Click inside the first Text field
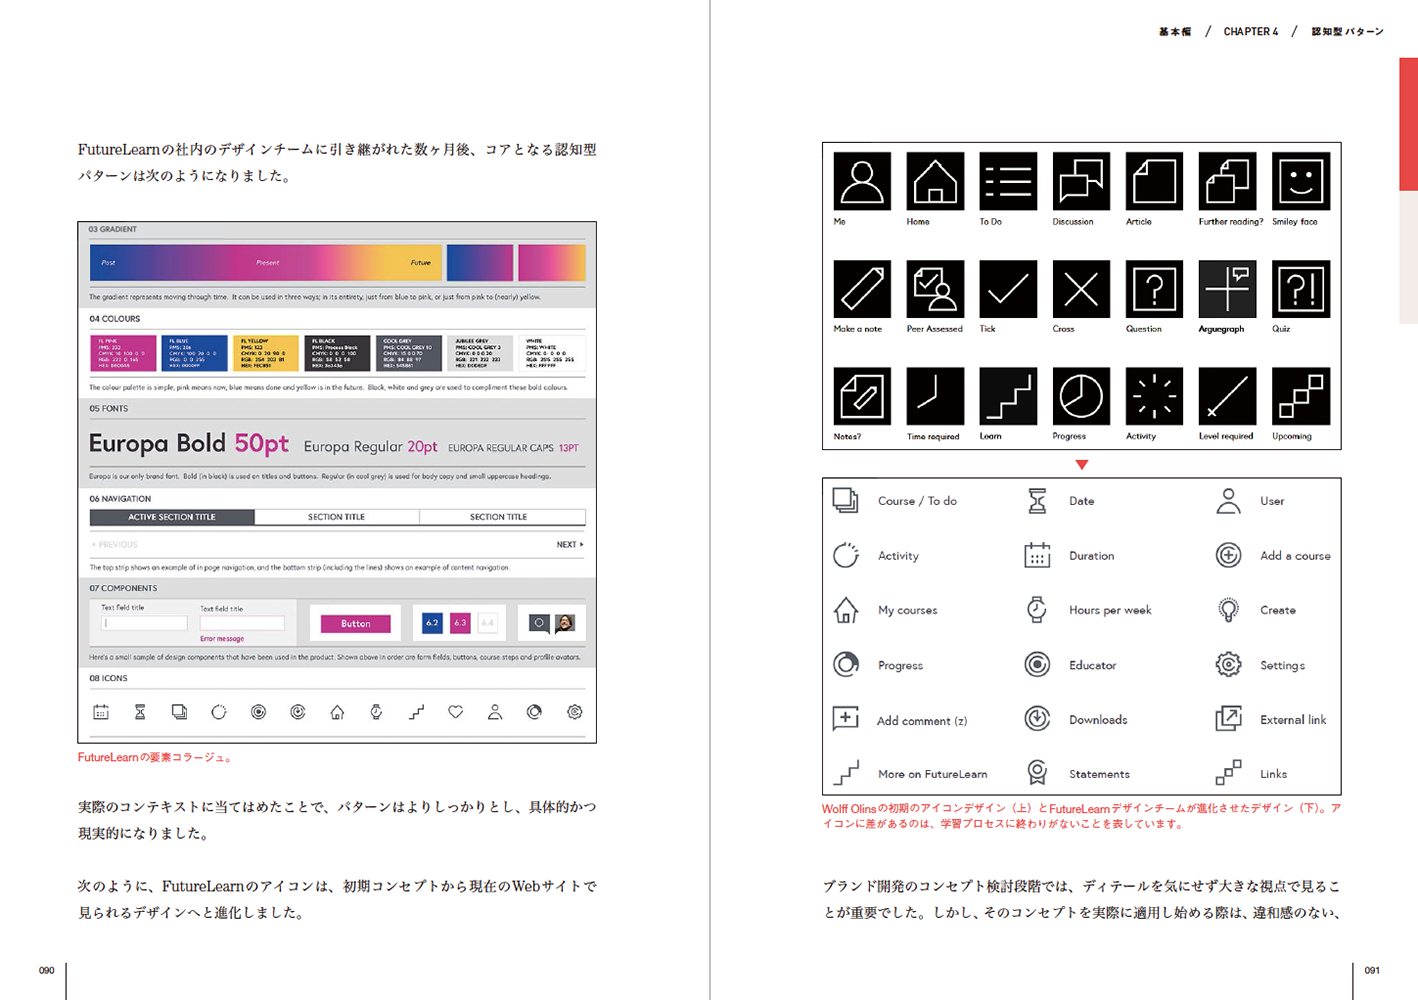1418x1000 pixels. click(144, 623)
